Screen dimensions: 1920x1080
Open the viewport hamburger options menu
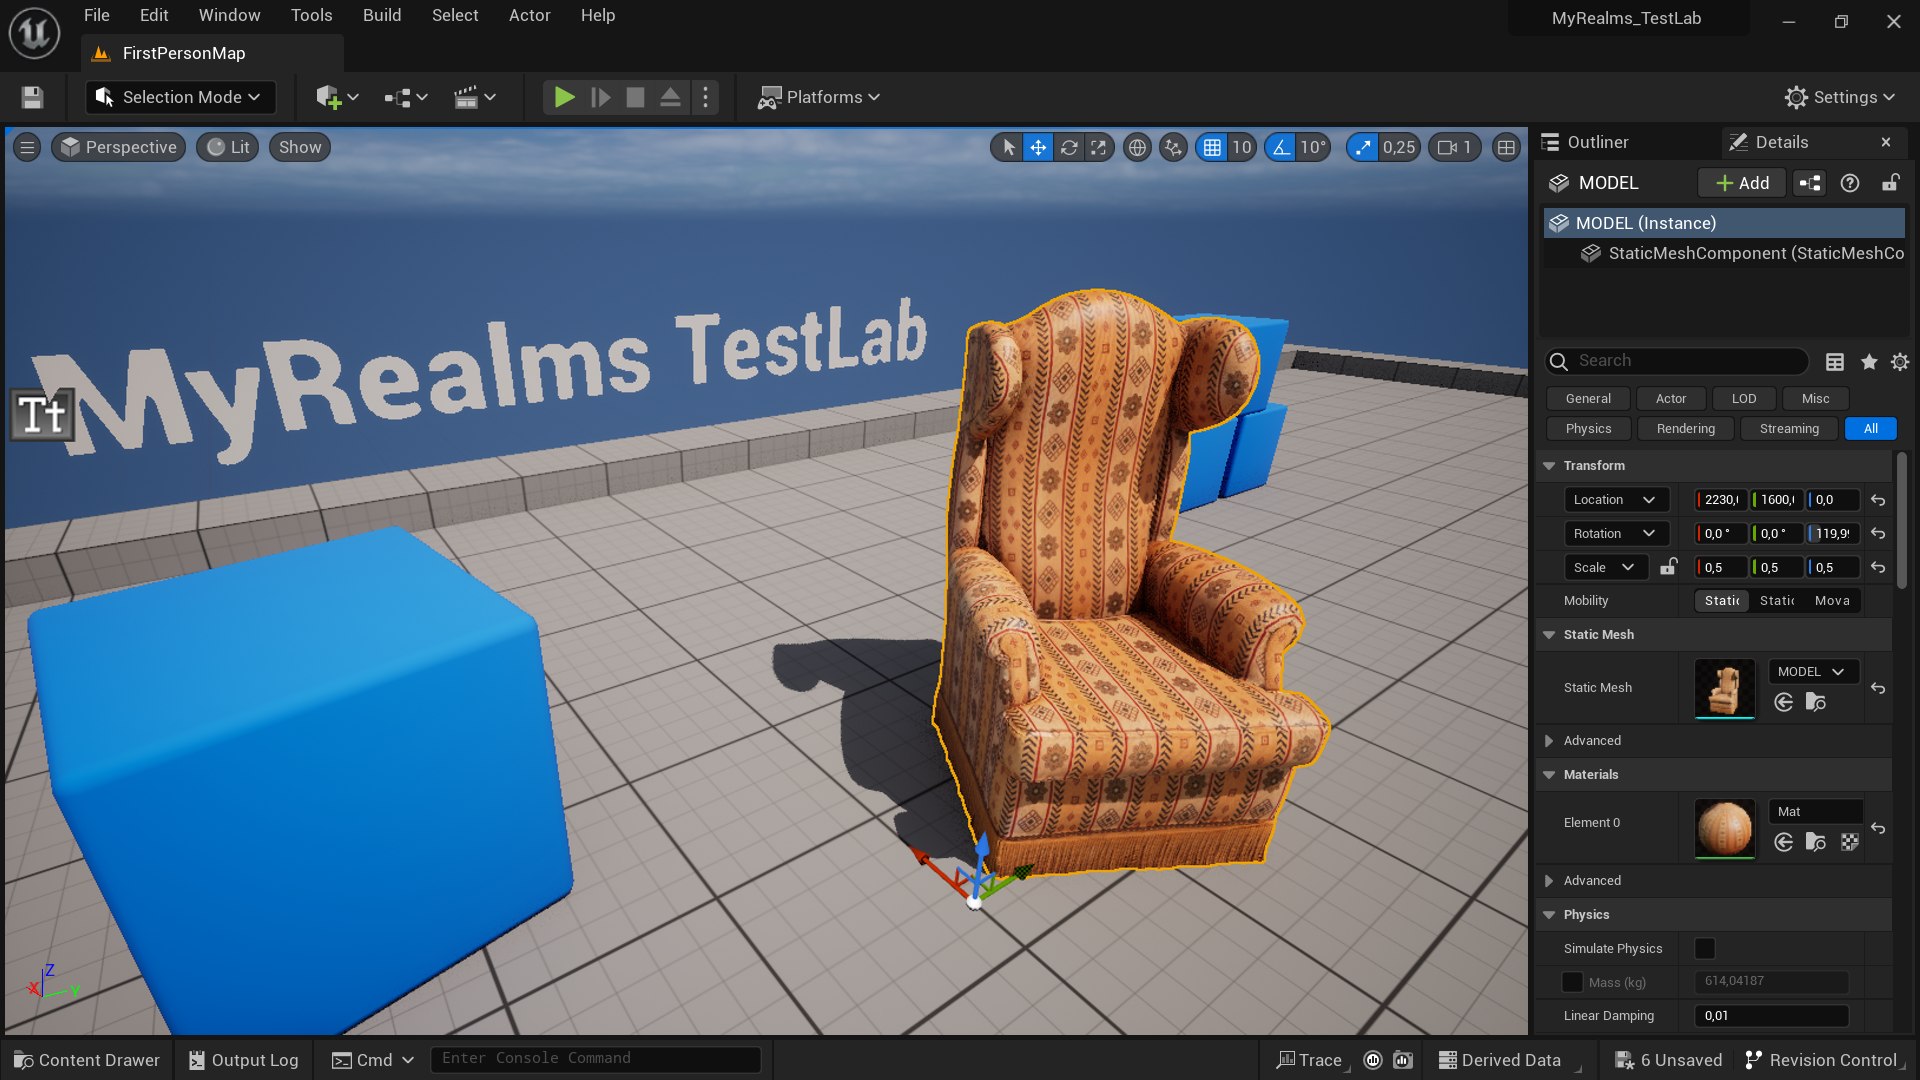pos(27,147)
